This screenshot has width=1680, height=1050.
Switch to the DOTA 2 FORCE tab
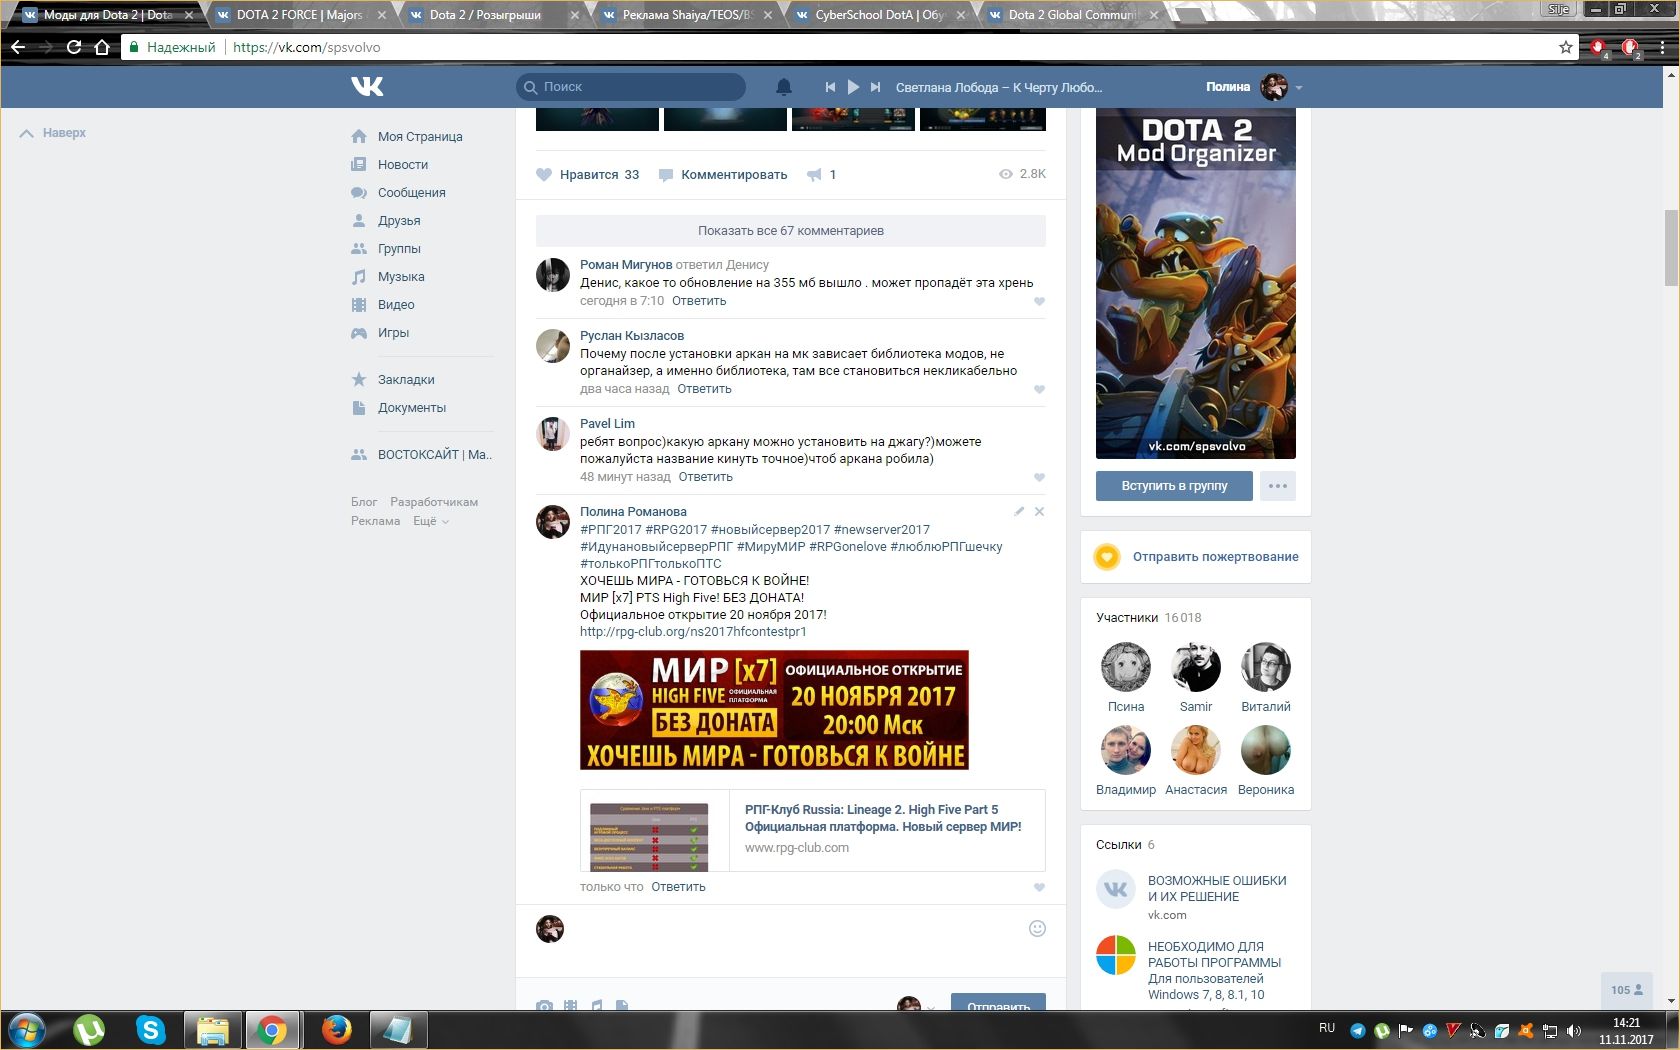tap(298, 15)
